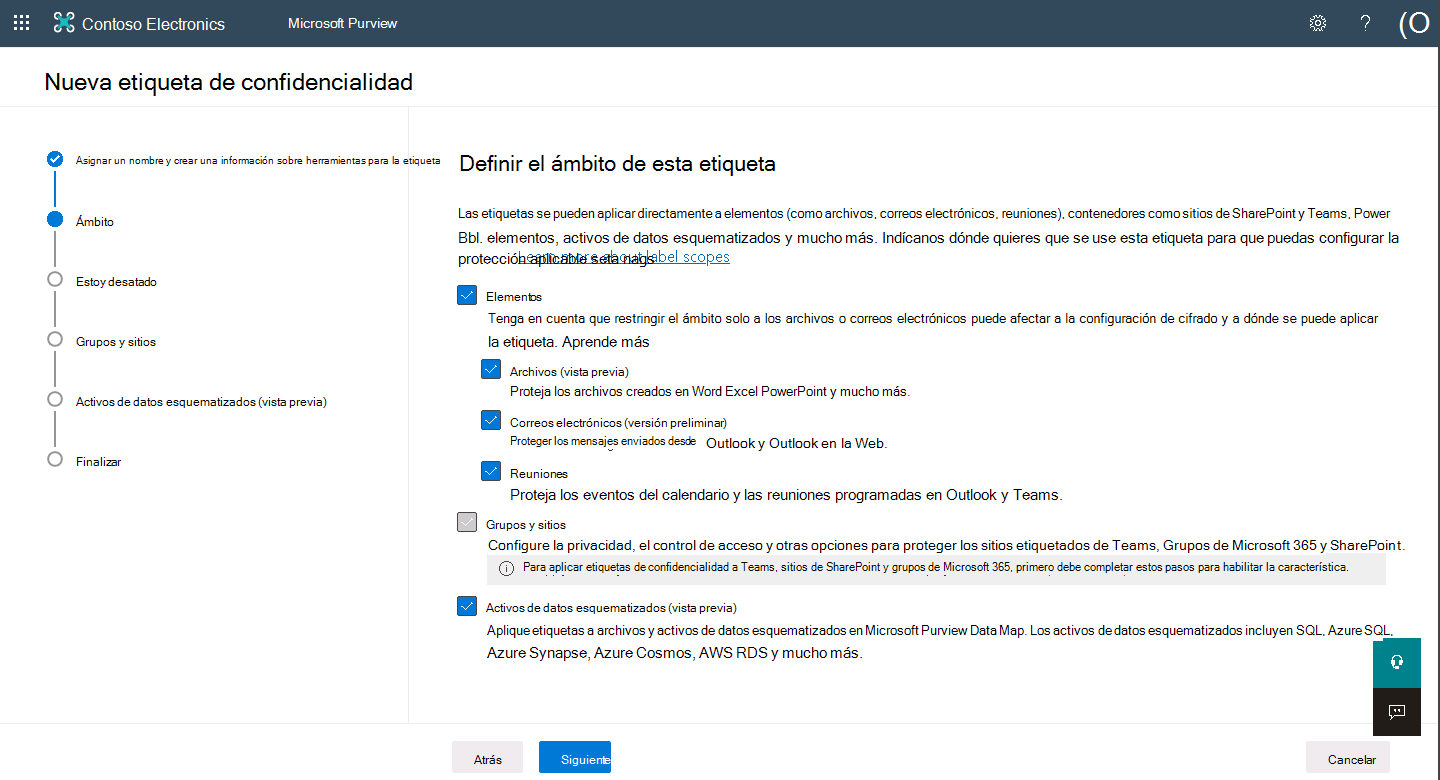Open the Purview settings gear

(x=1317, y=22)
